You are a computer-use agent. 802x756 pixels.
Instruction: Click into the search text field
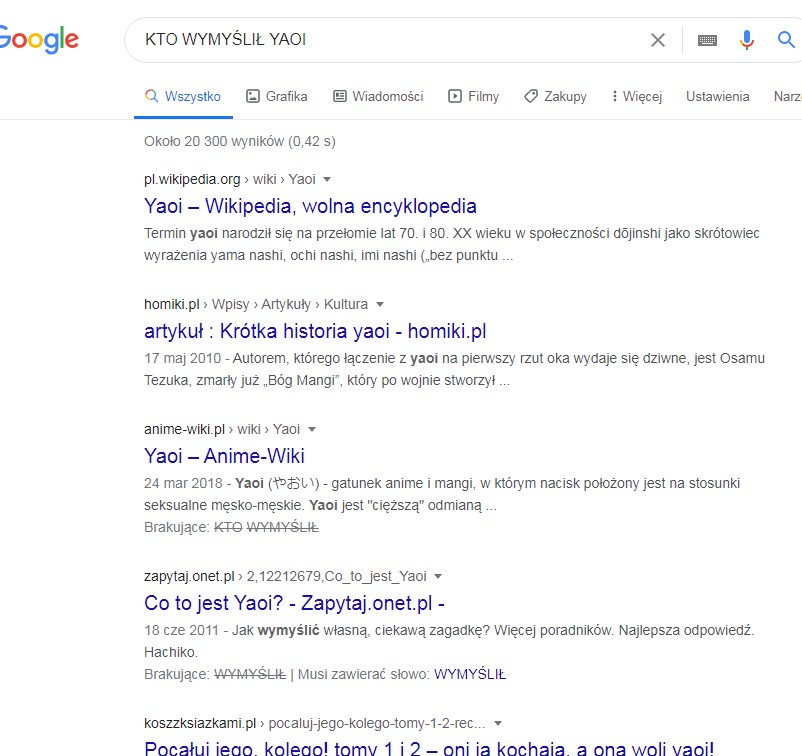pyautogui.click(x=390, y=40)
